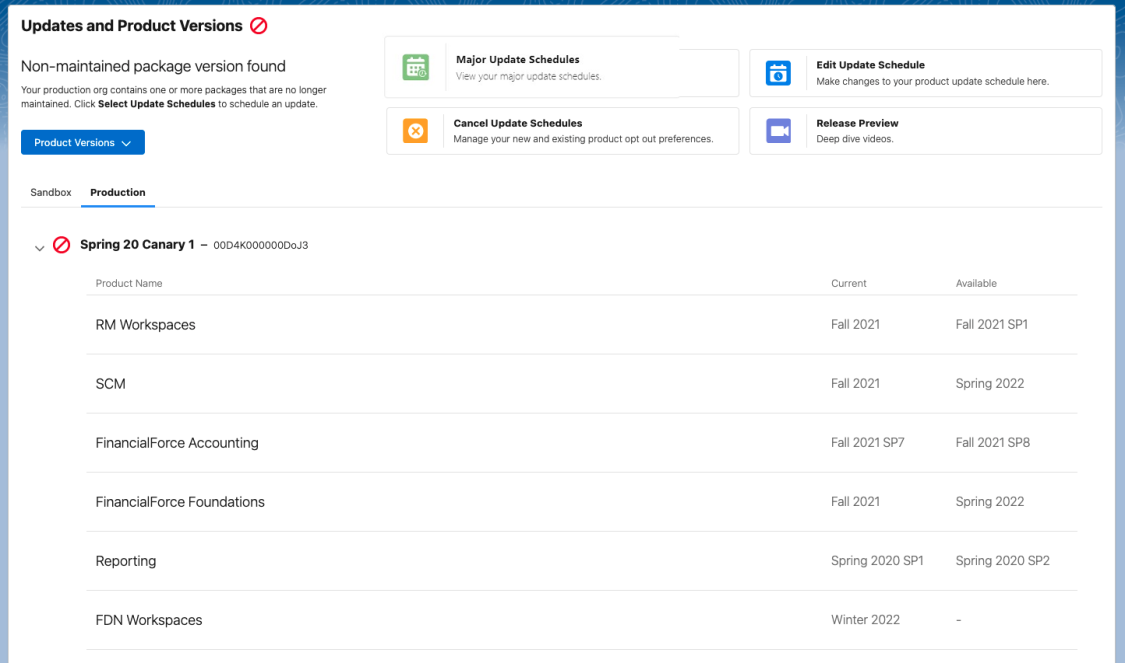Click the green Major Update Schedules calendar icon
Screen dimensions: 1125x663
(x=415, y=67)
